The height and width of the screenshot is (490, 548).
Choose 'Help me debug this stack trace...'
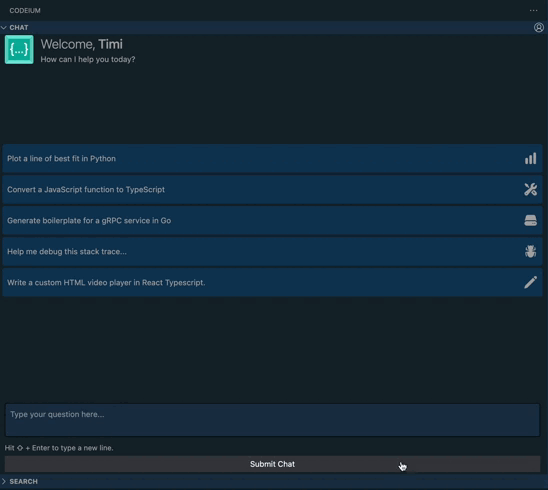(x=272, y=251)
